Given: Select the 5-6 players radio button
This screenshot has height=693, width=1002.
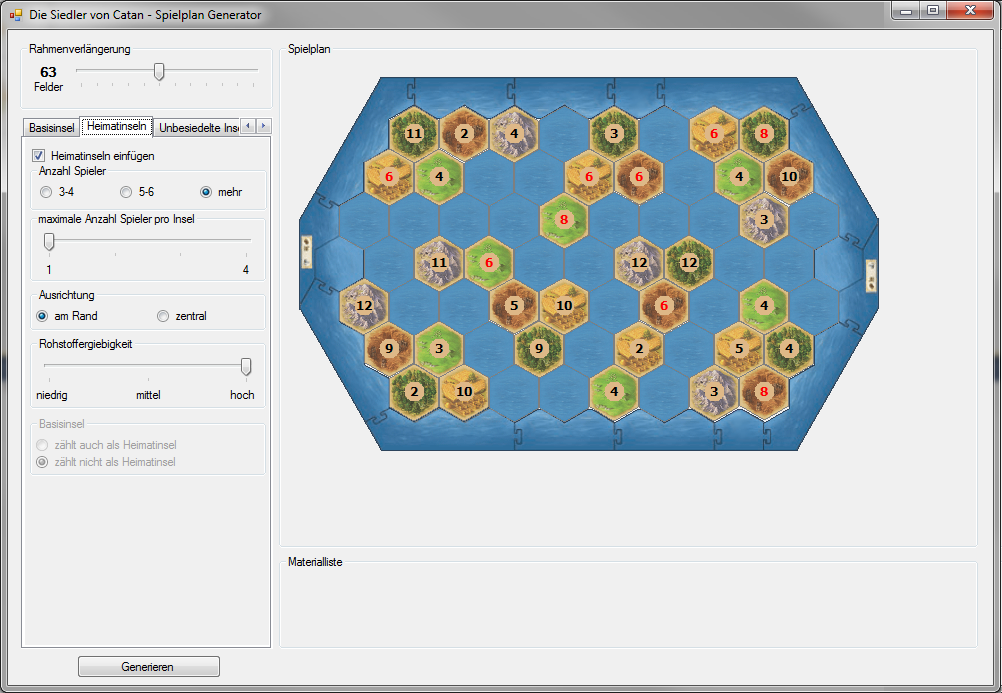Looking at the screenshot, I should coord(127,192).
